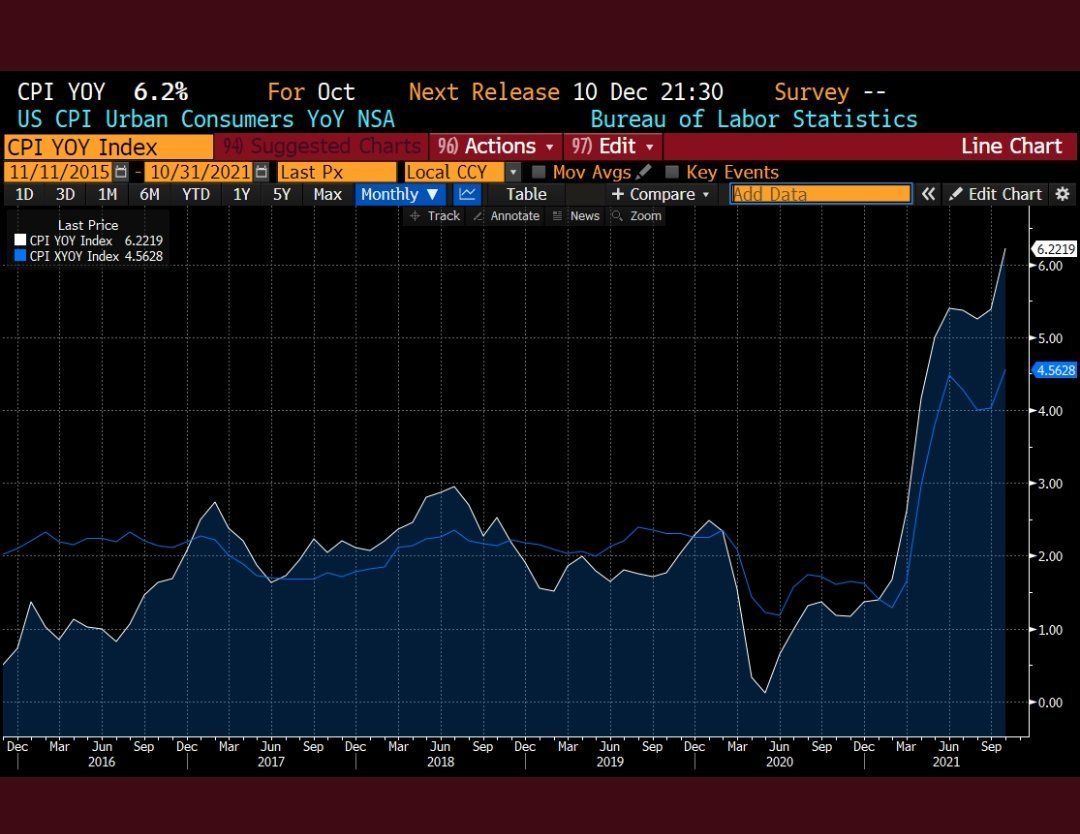
Task: Open start date calendar picker icon
Action: point(121,172)
